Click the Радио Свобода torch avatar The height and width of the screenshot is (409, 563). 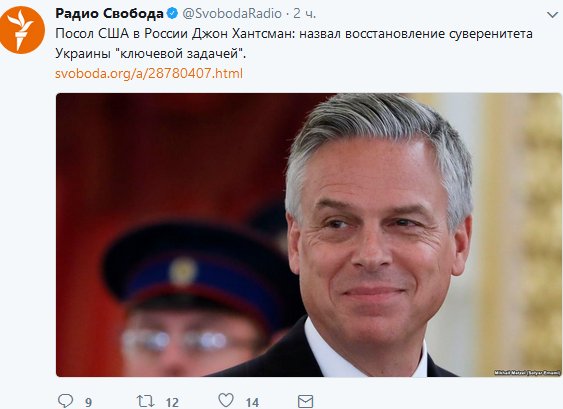tap(22, 30)
